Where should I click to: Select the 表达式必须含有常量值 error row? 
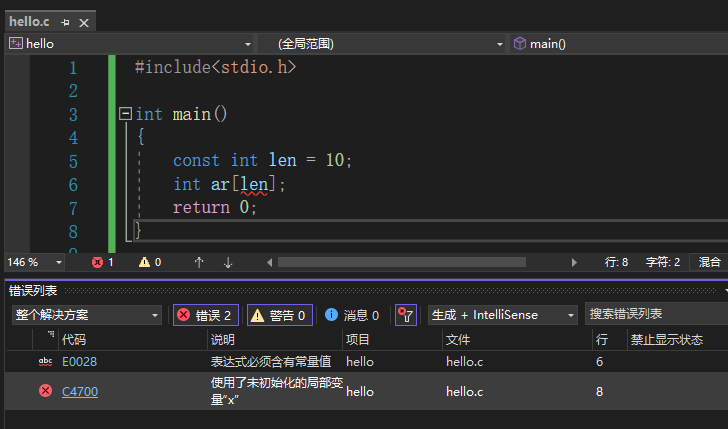pos(367,361)
